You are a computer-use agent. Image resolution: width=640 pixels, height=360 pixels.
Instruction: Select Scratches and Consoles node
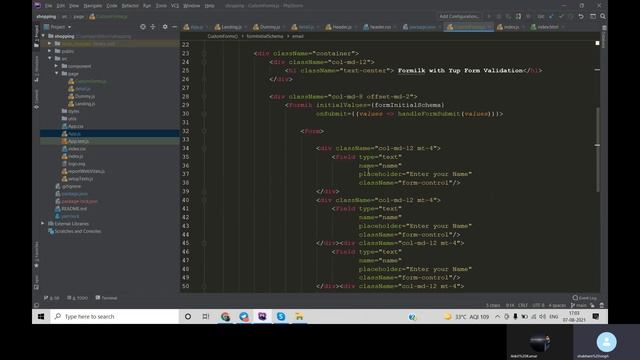click(78, 231)
